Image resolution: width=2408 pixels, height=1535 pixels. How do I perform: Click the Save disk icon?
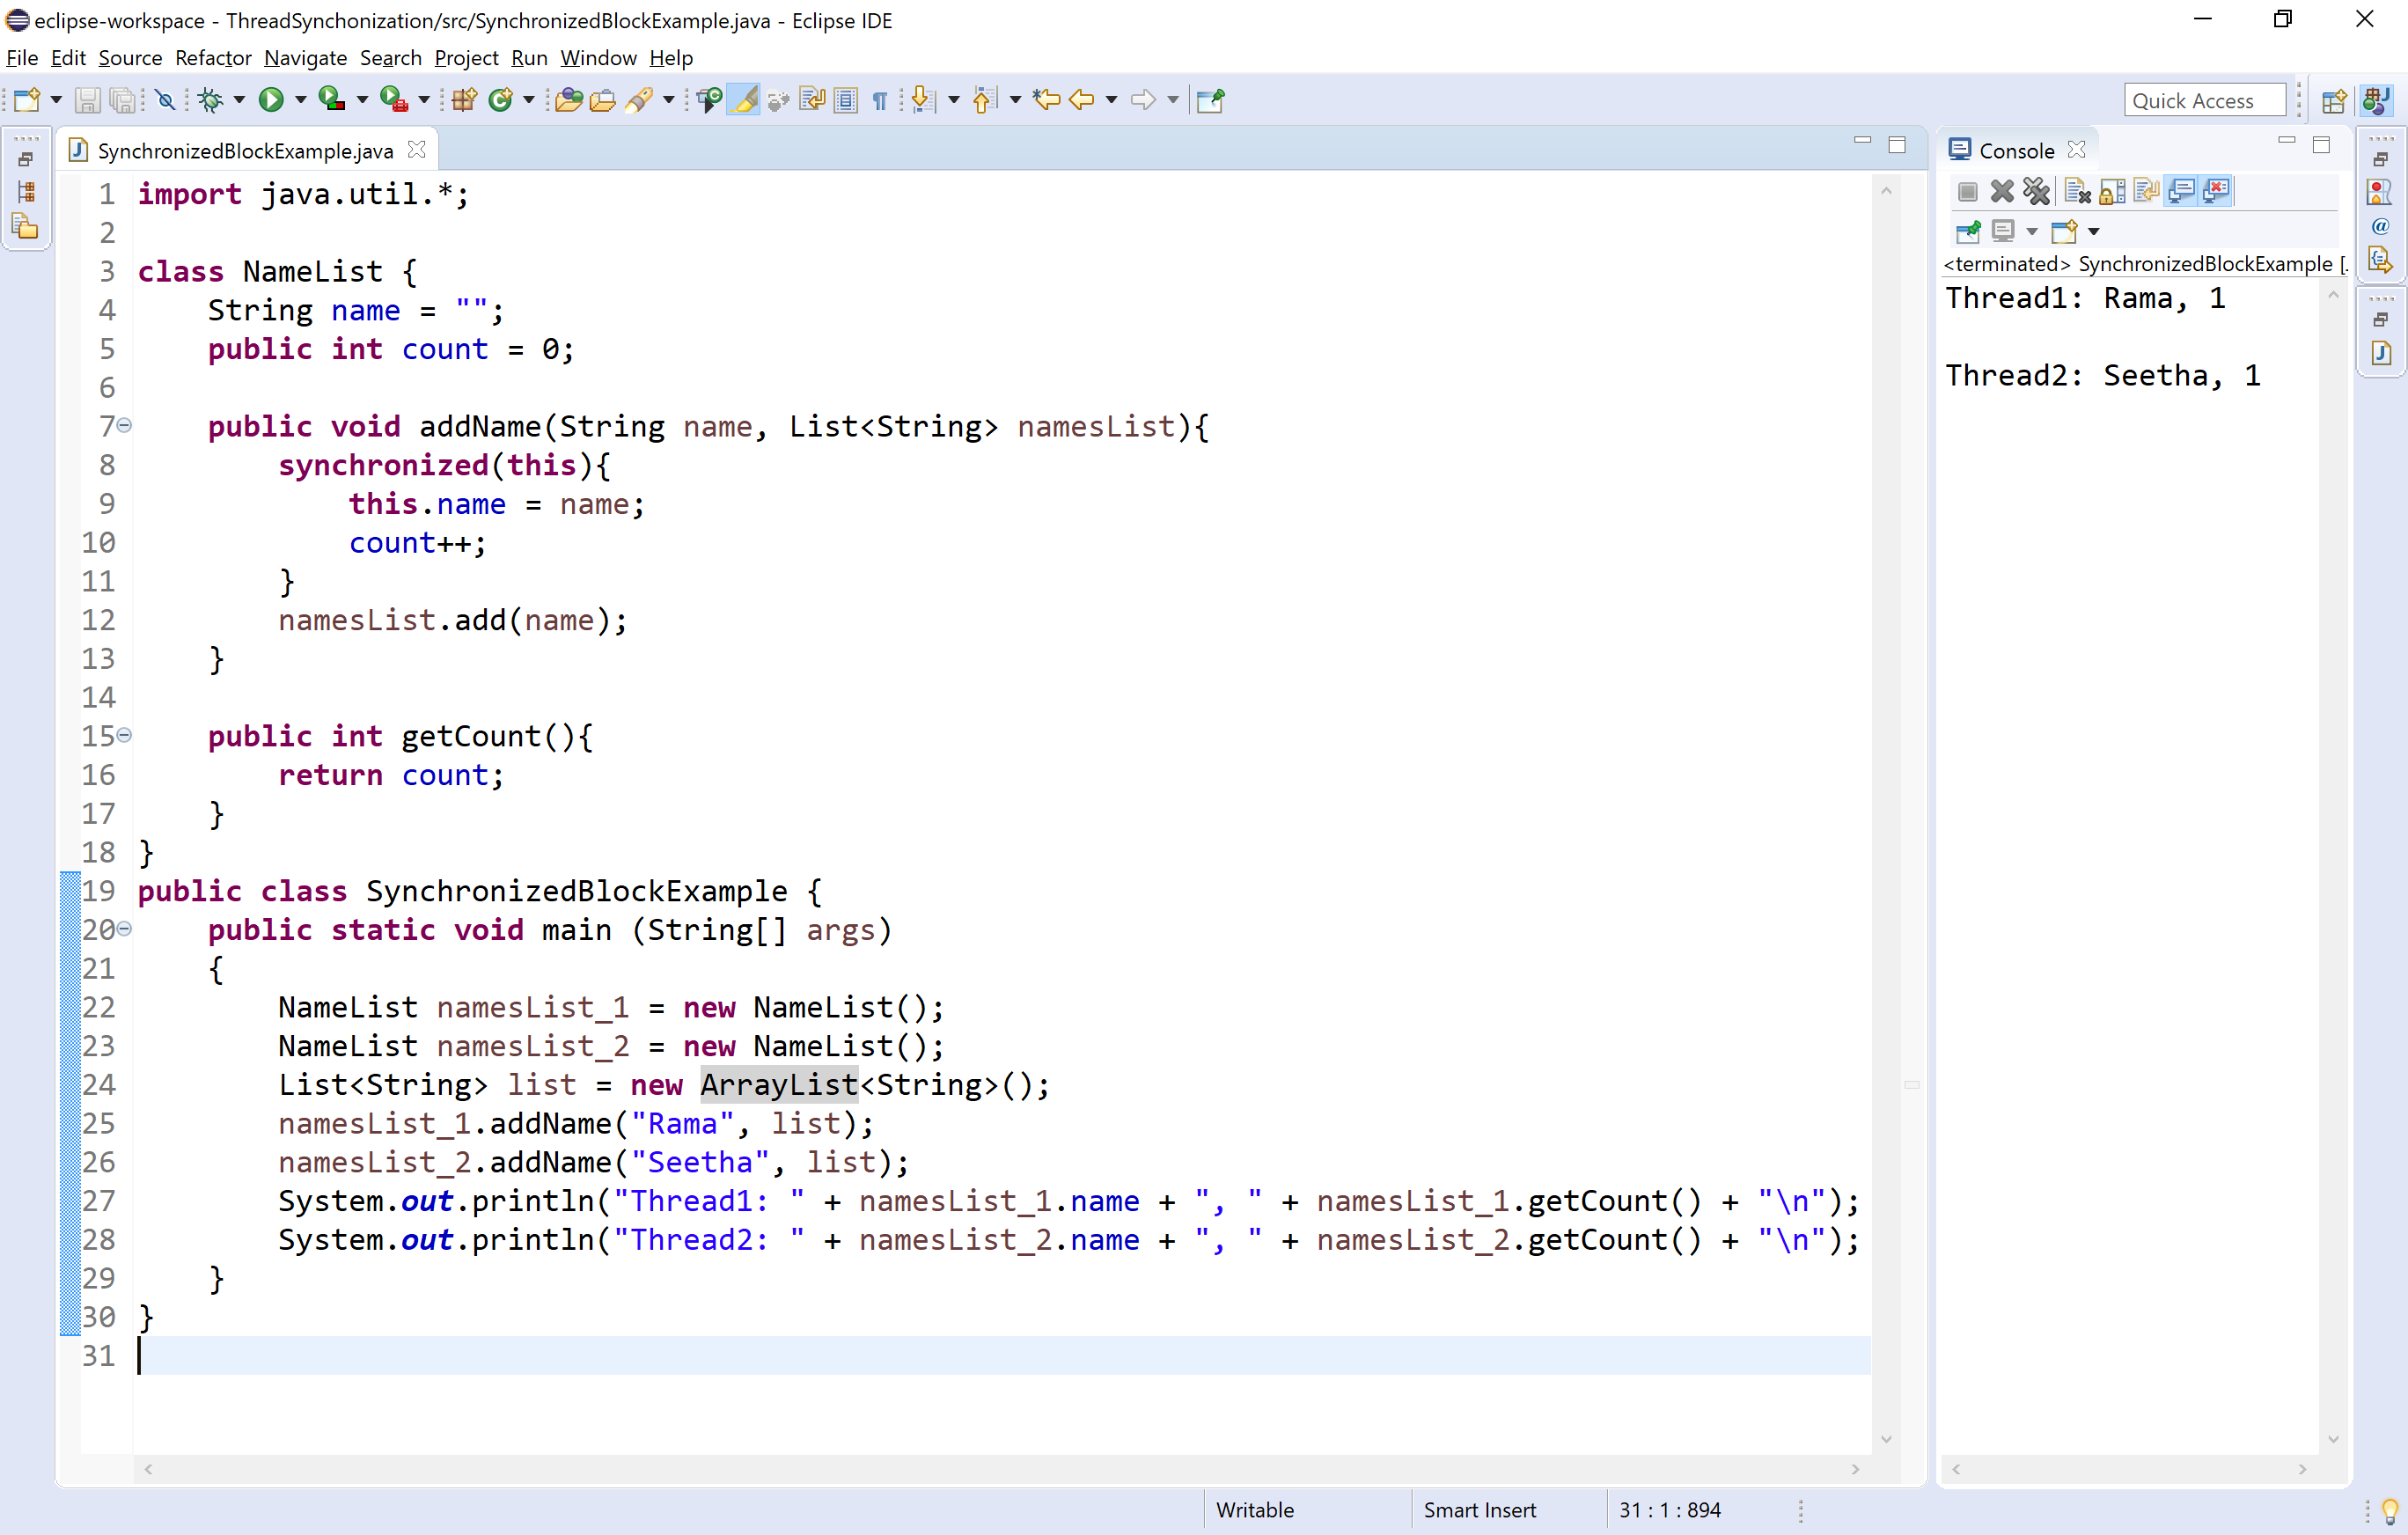point(87,100)
